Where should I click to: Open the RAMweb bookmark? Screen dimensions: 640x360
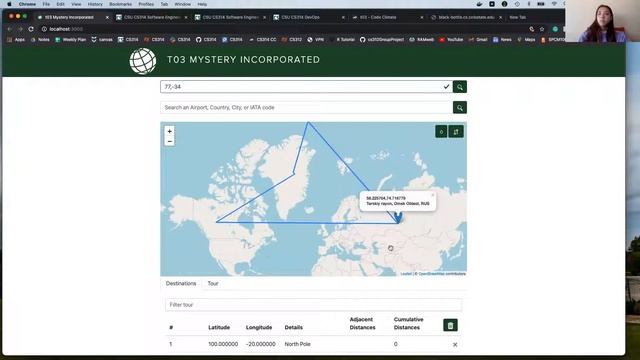(422, 40)
